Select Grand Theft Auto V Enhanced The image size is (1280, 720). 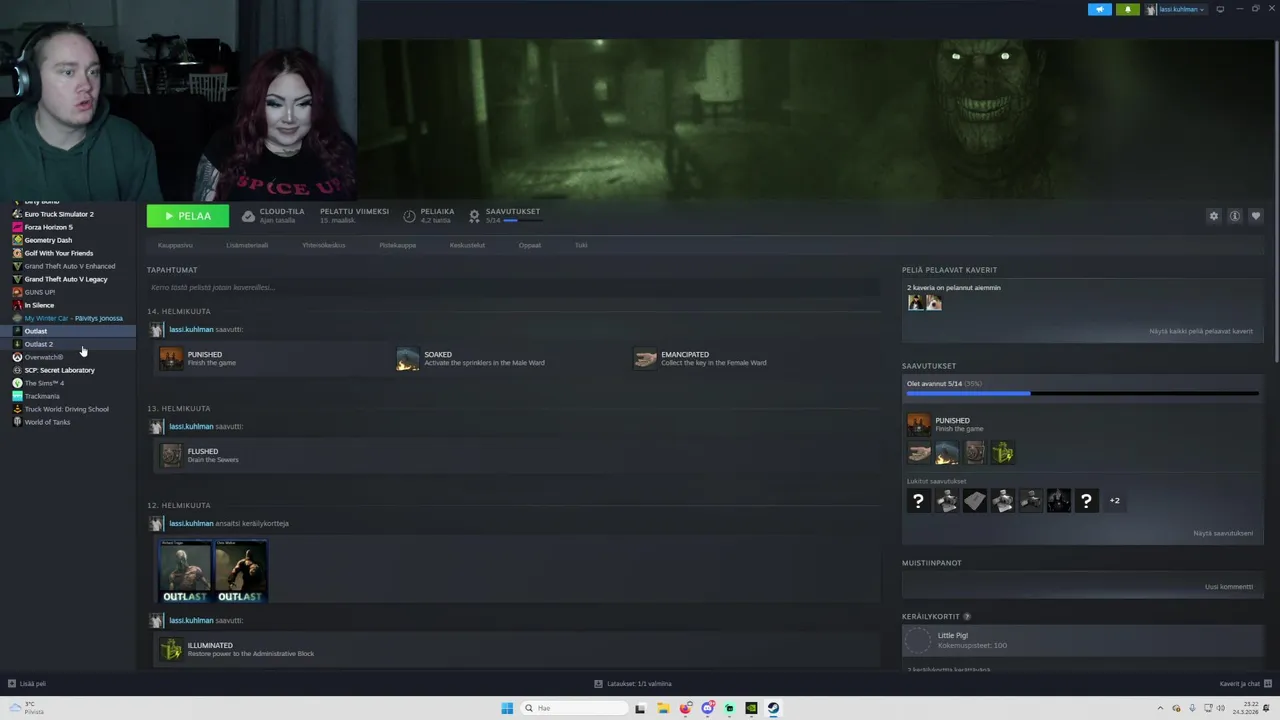tap(70, 266)
